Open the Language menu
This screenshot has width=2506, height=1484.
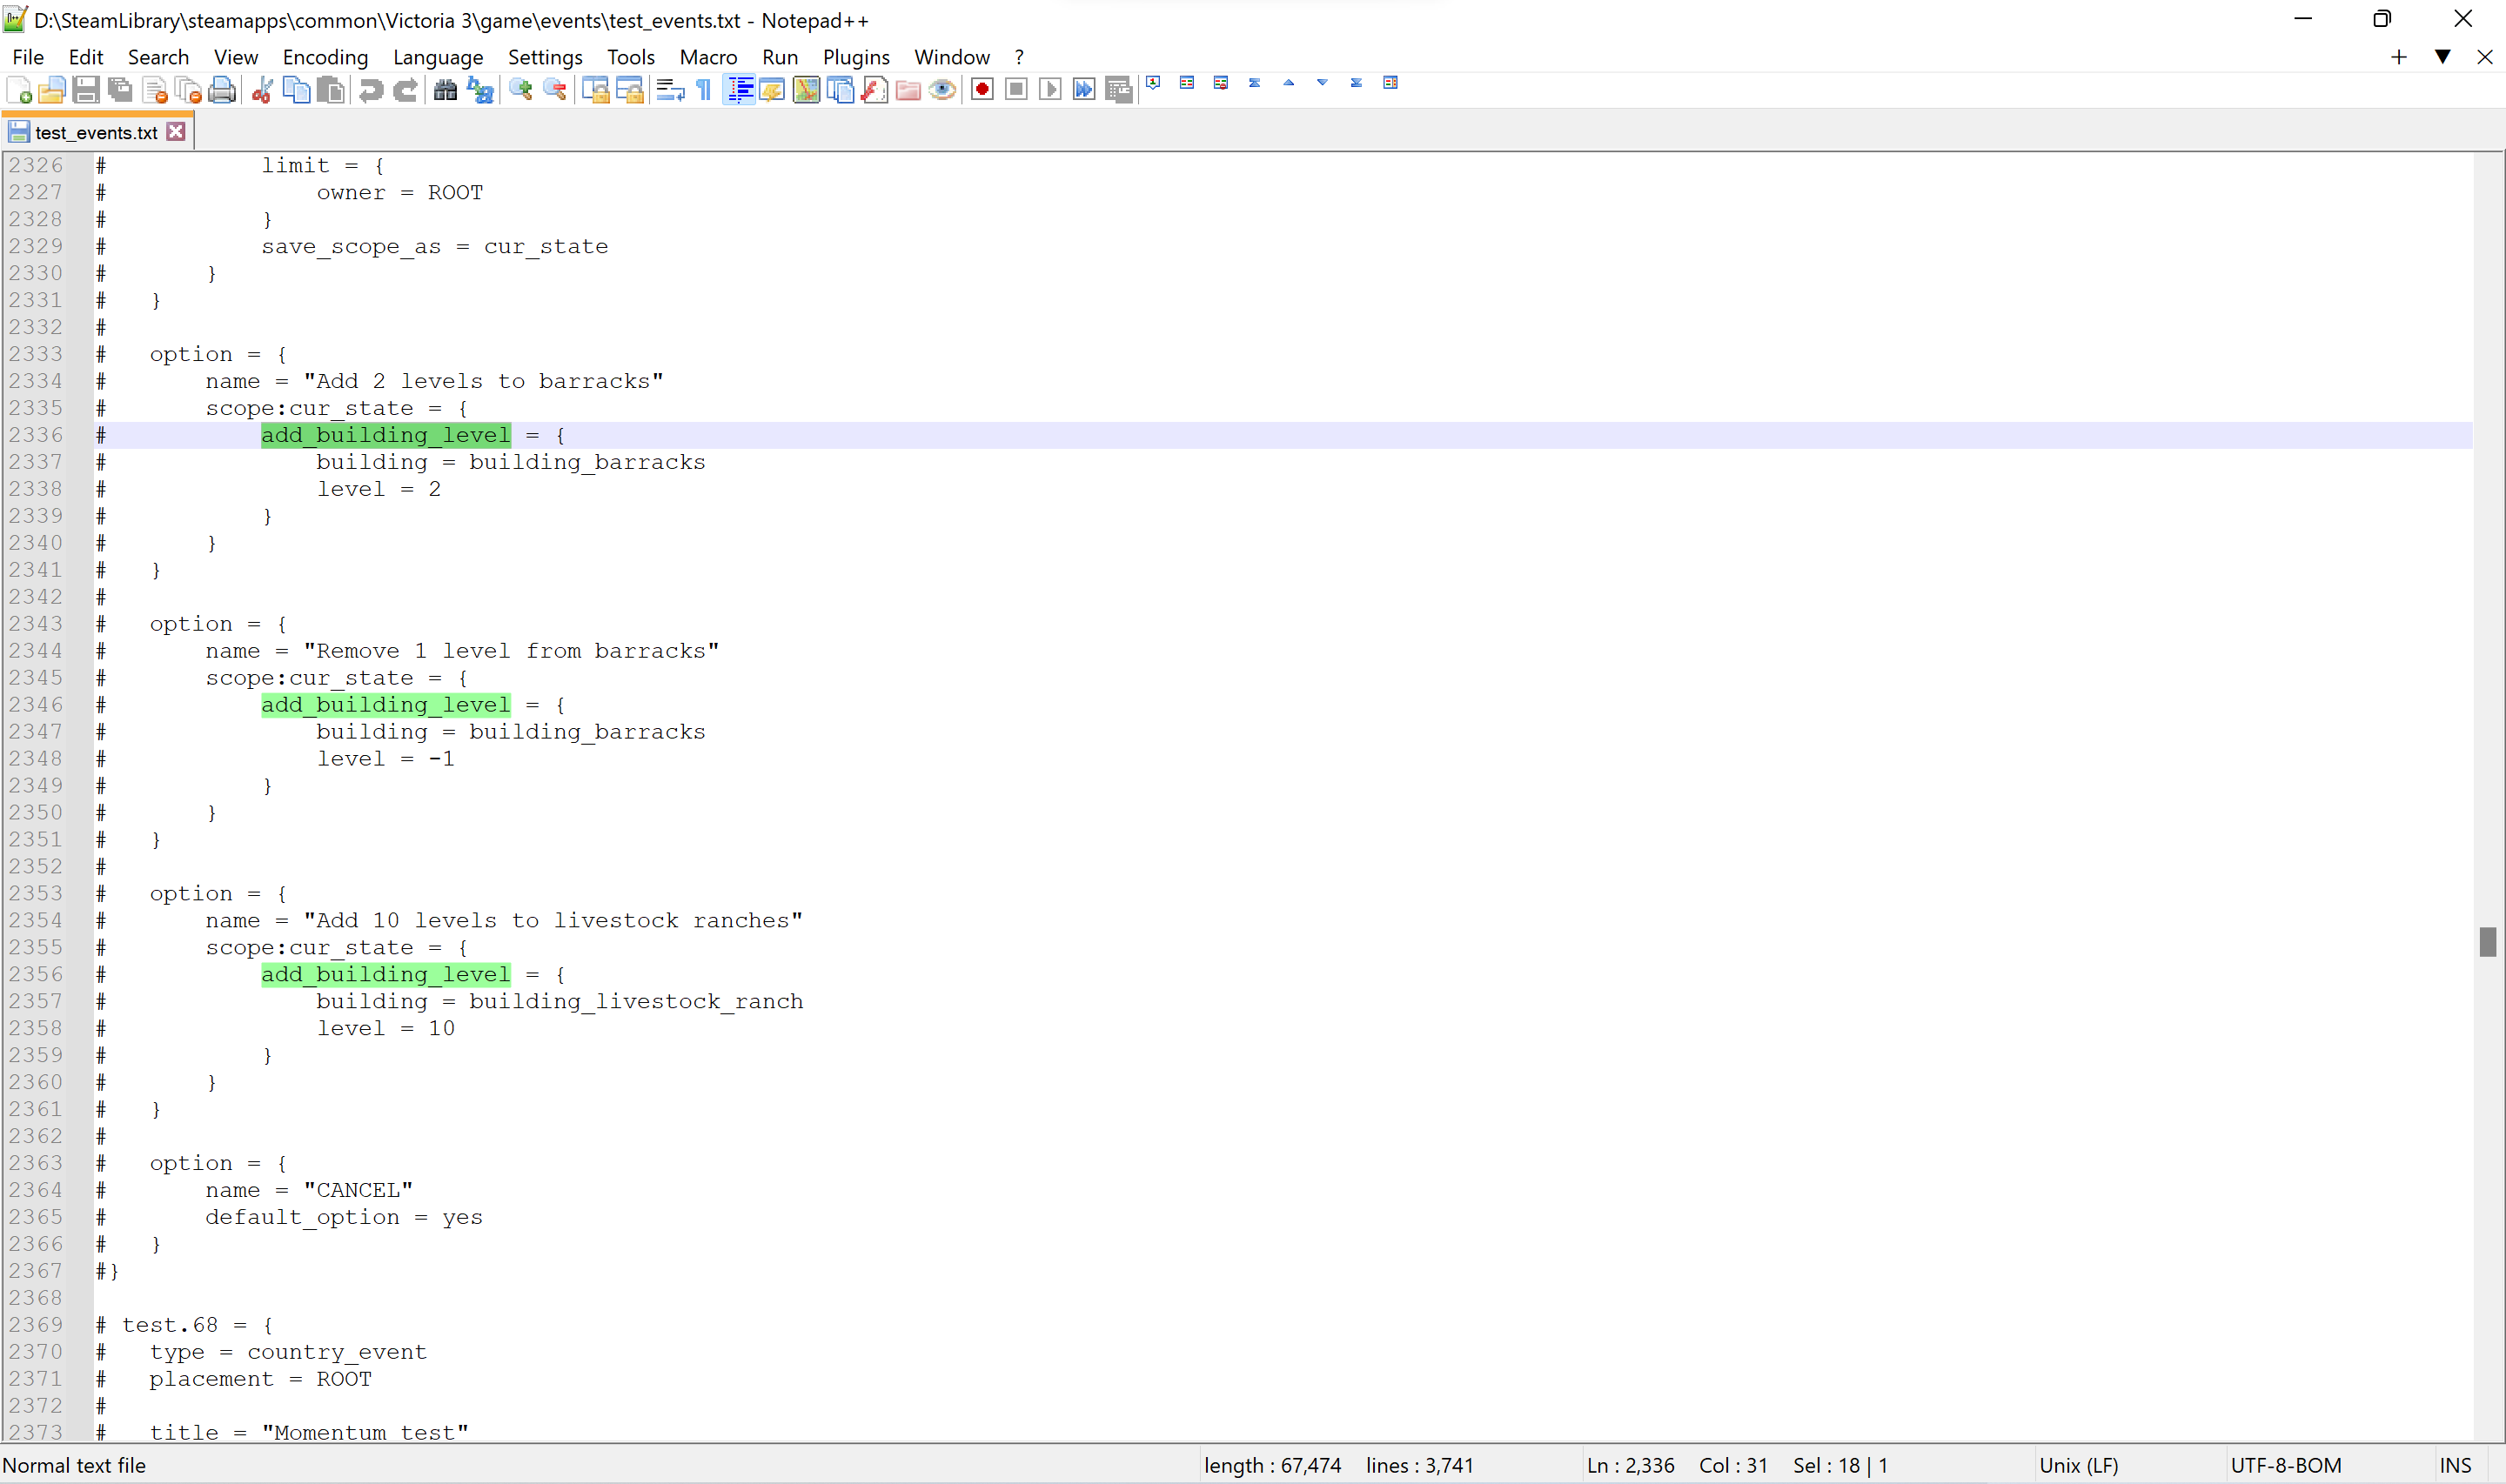(x=438, y=57)
